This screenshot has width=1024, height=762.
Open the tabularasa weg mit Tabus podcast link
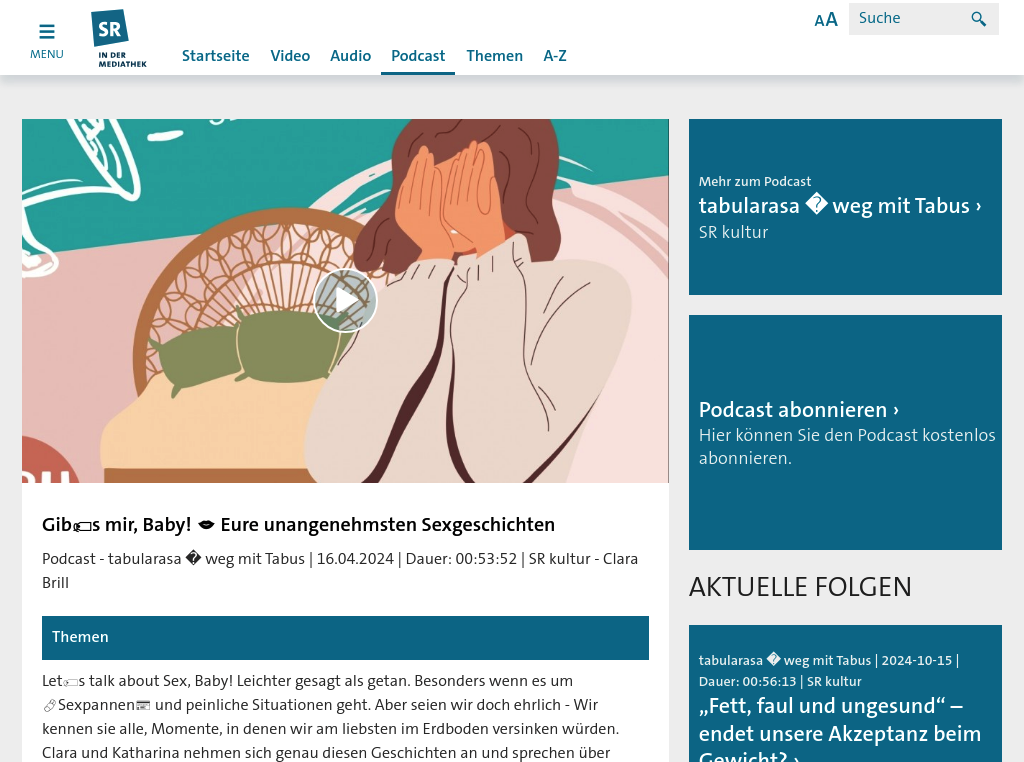(x=840, y=206)
